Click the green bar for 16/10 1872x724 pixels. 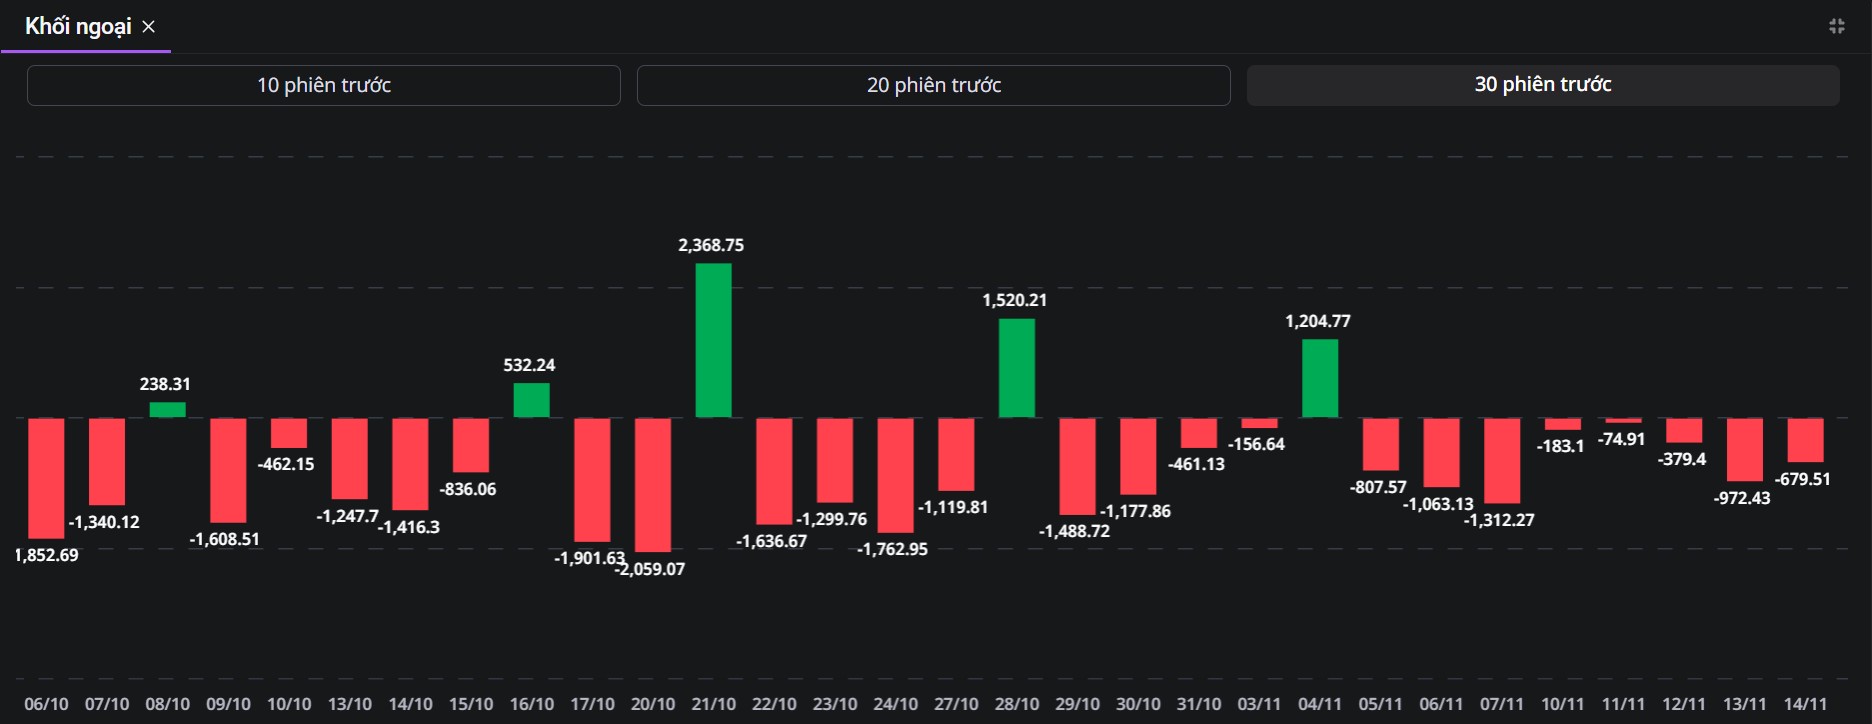531,400
